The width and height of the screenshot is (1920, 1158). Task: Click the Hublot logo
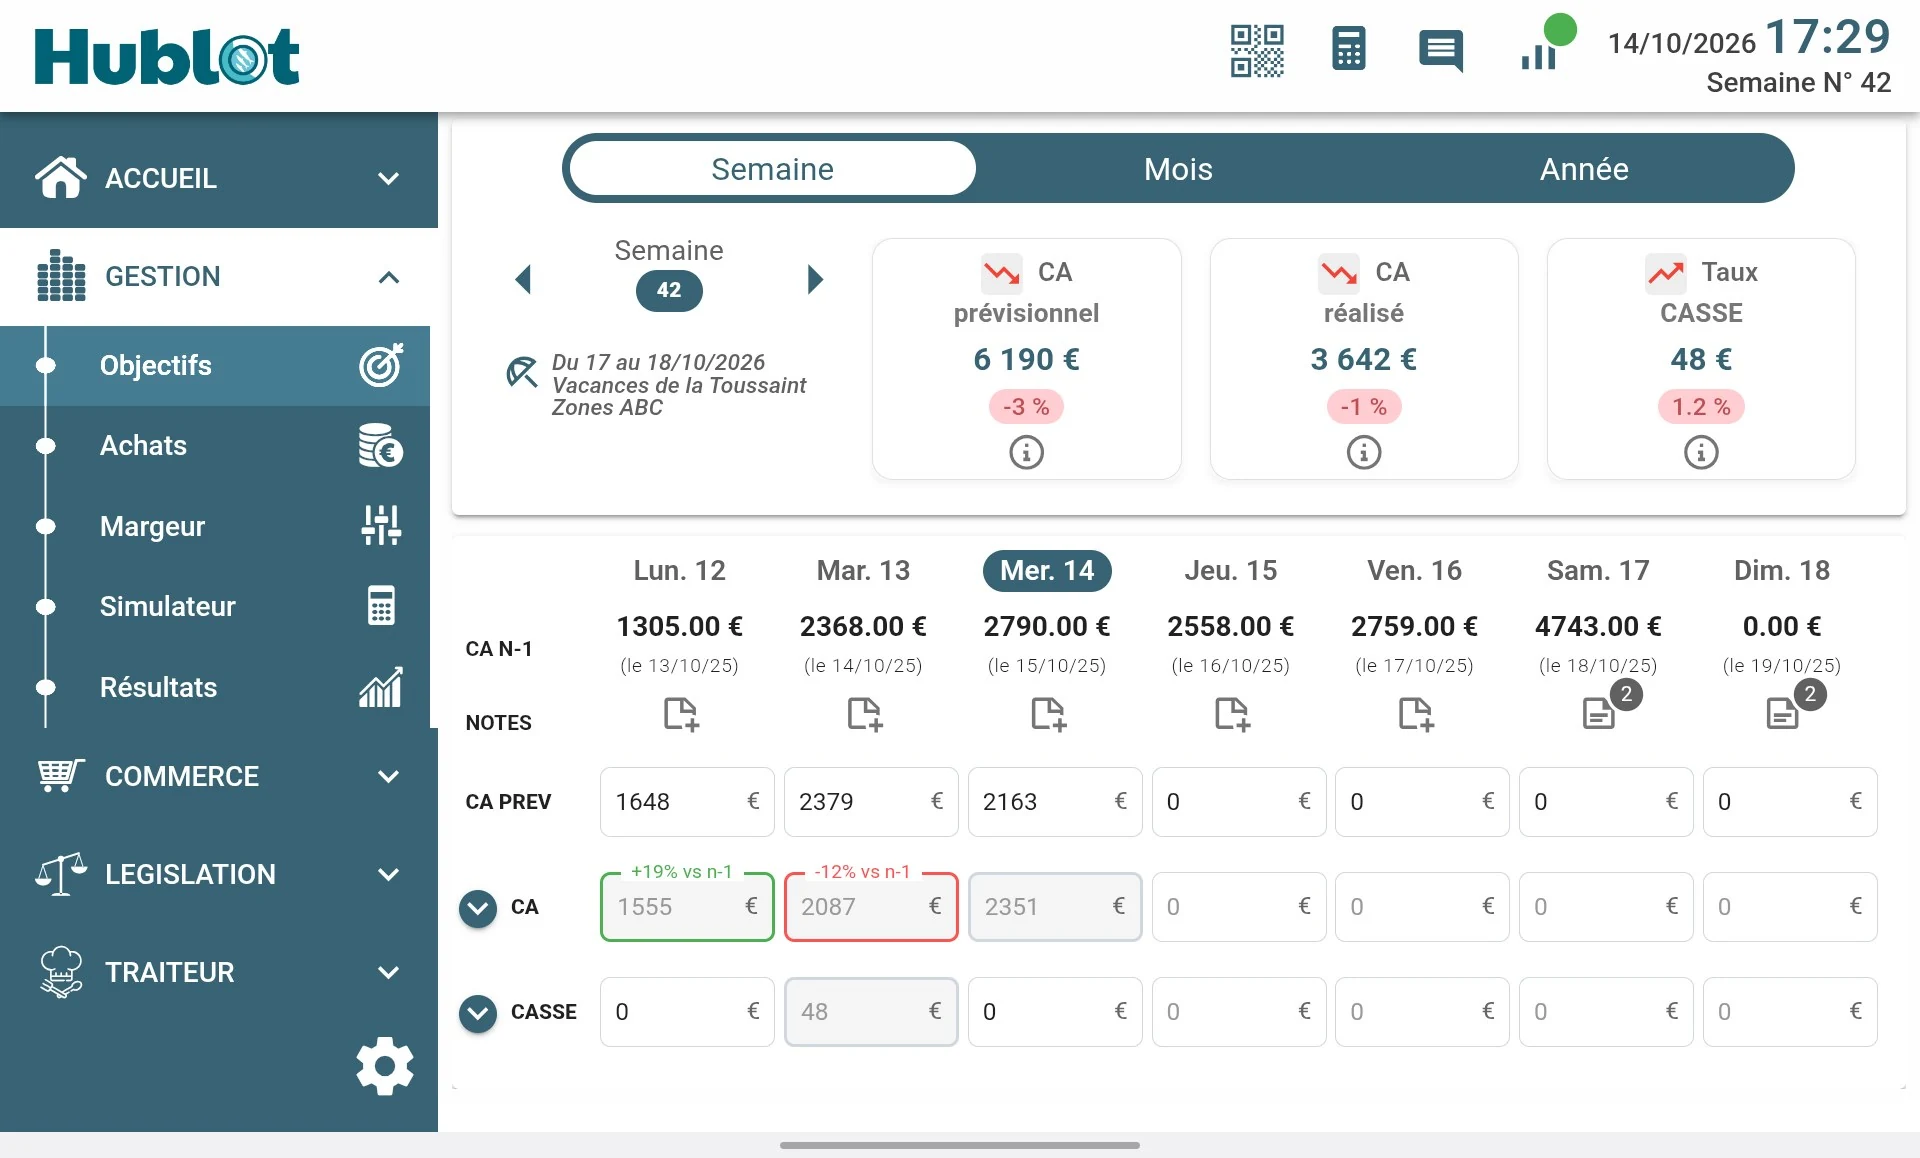[x=167, y=56]
